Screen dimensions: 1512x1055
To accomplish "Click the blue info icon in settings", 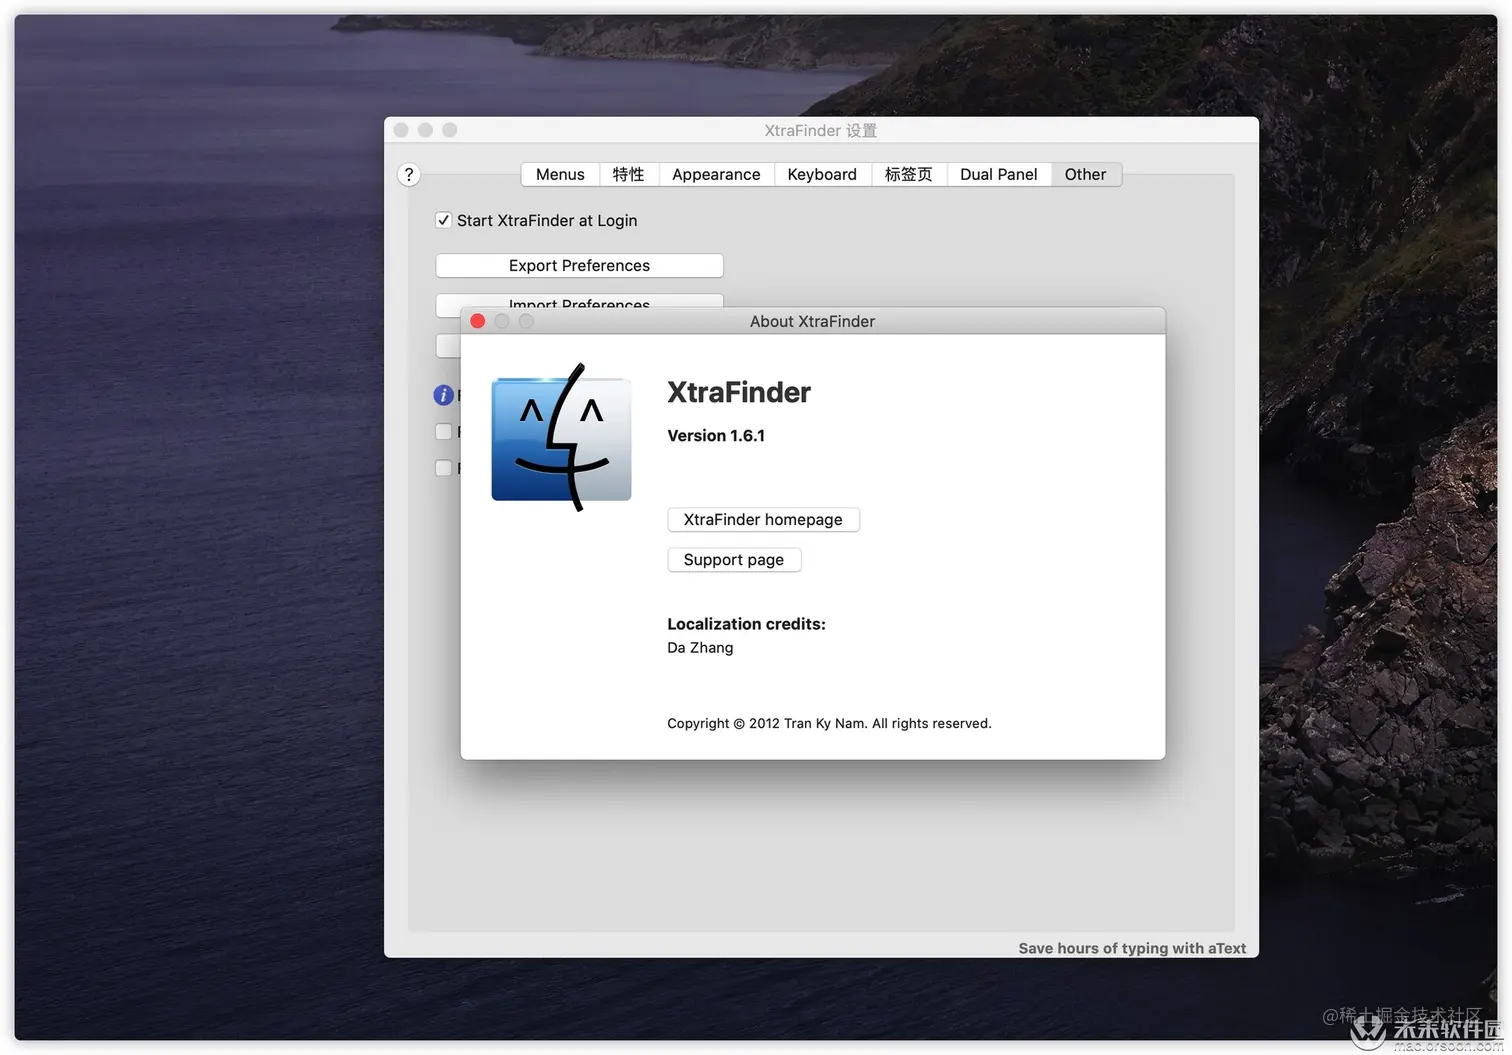I will click(x=443, y=395).
